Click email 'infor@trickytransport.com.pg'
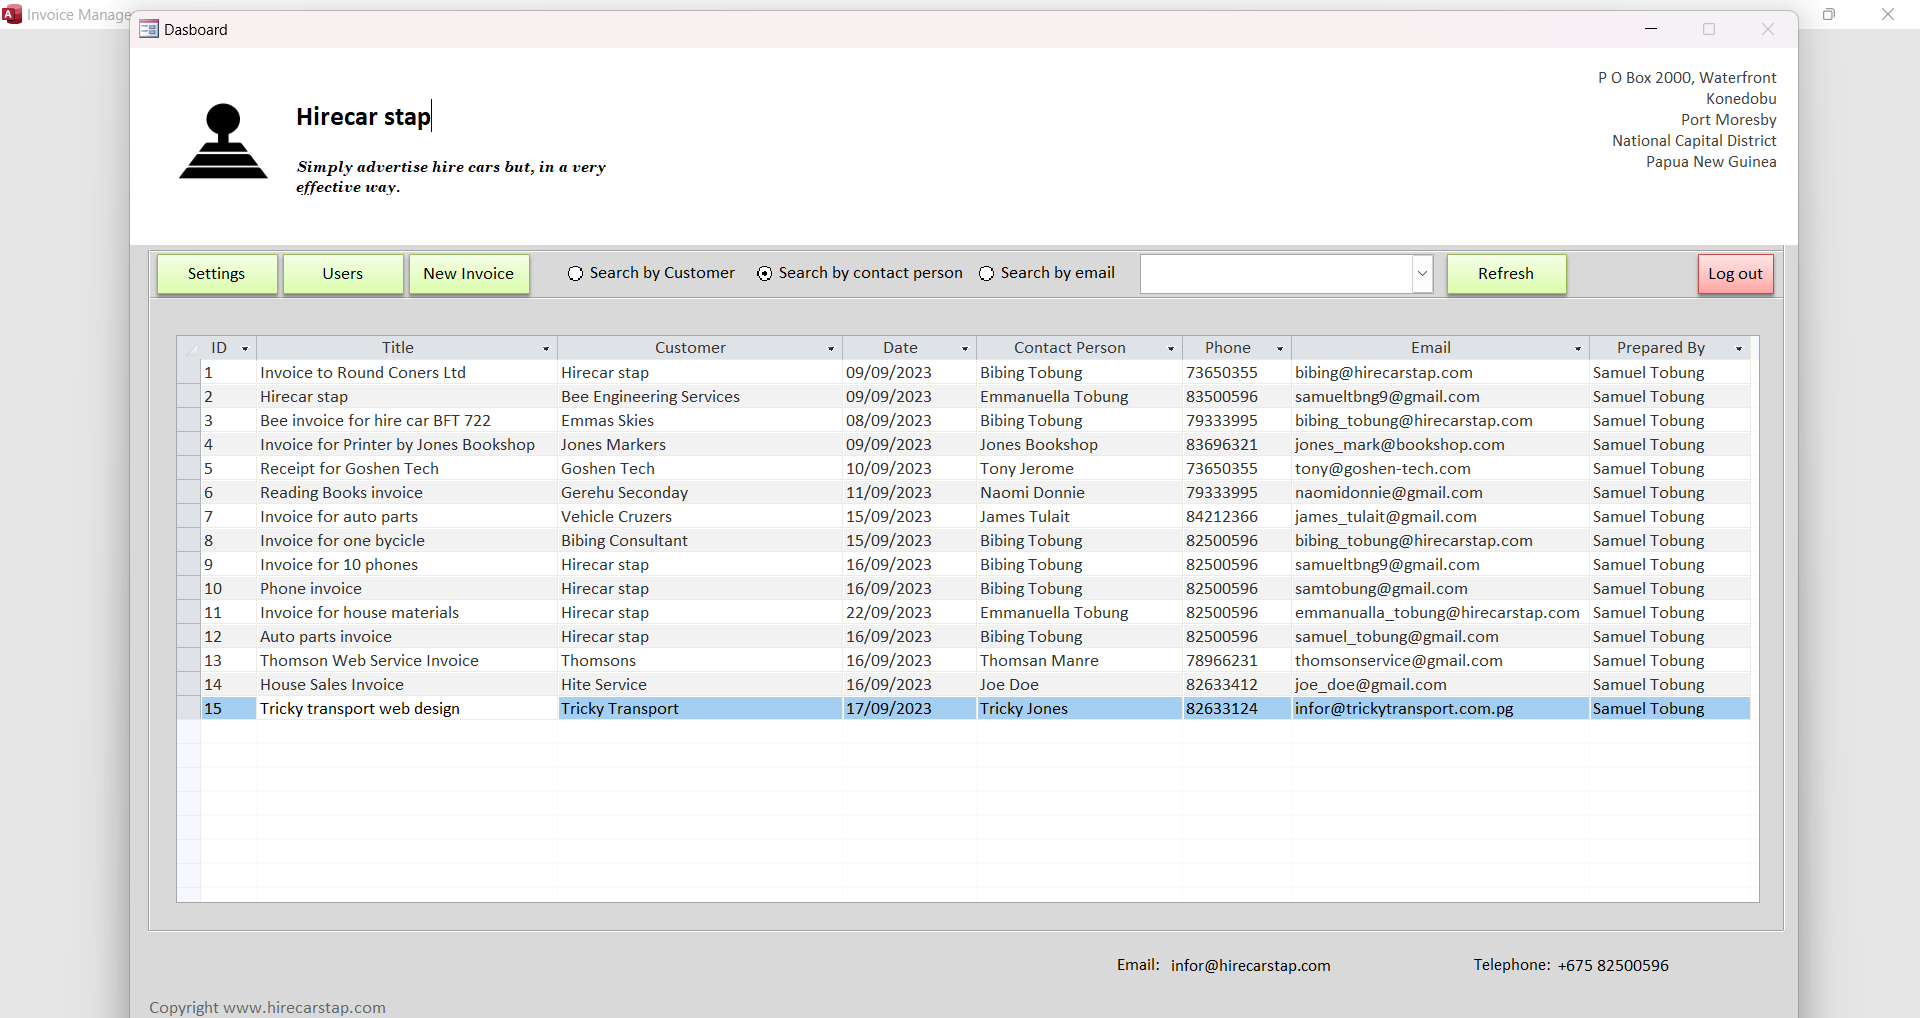The width and height of the screenshot is (1920, 1018). (x=1404, y=708)
